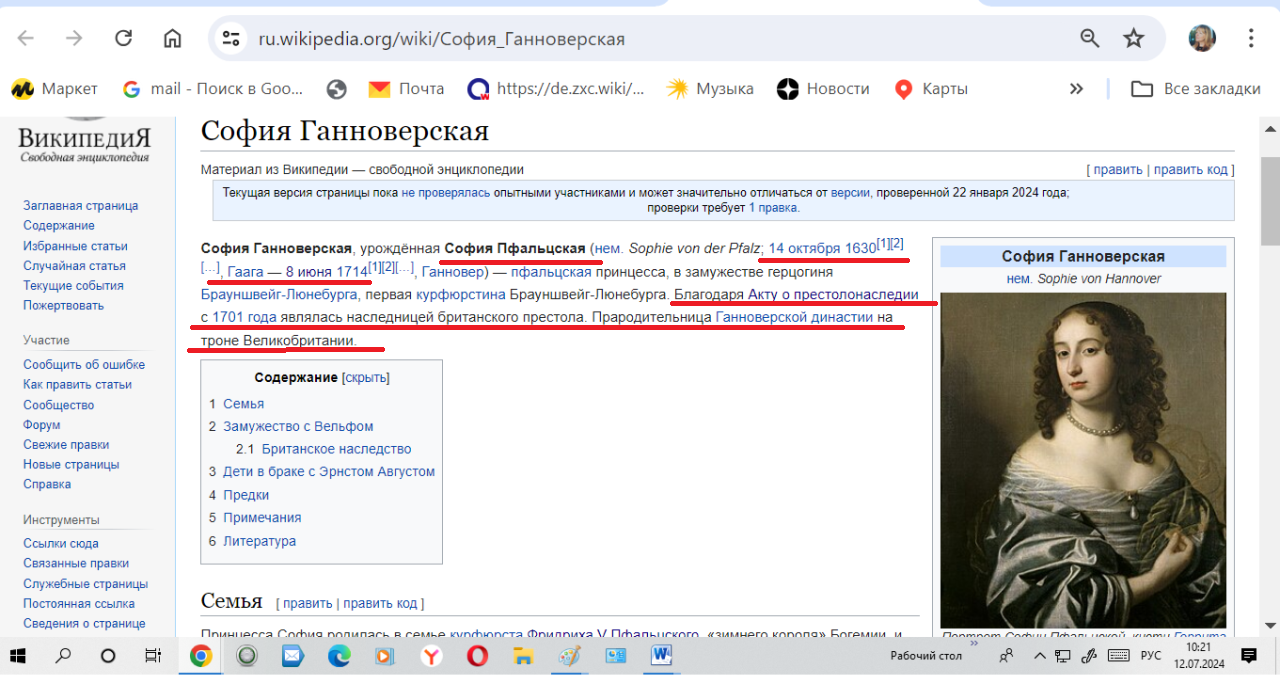This screenshot has height=684, width=1280.
Task: Open the Карты bookmark
Action: coord(931,89)
